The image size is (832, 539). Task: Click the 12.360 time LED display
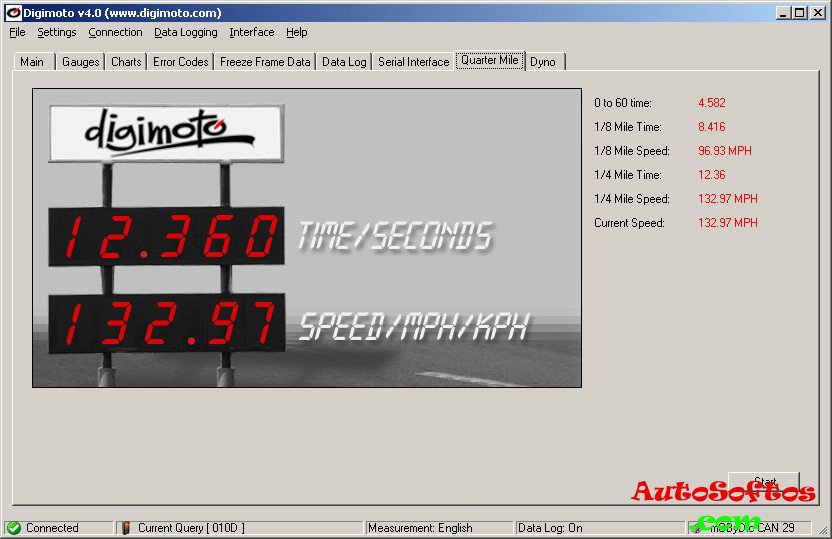tap(167, 237)
